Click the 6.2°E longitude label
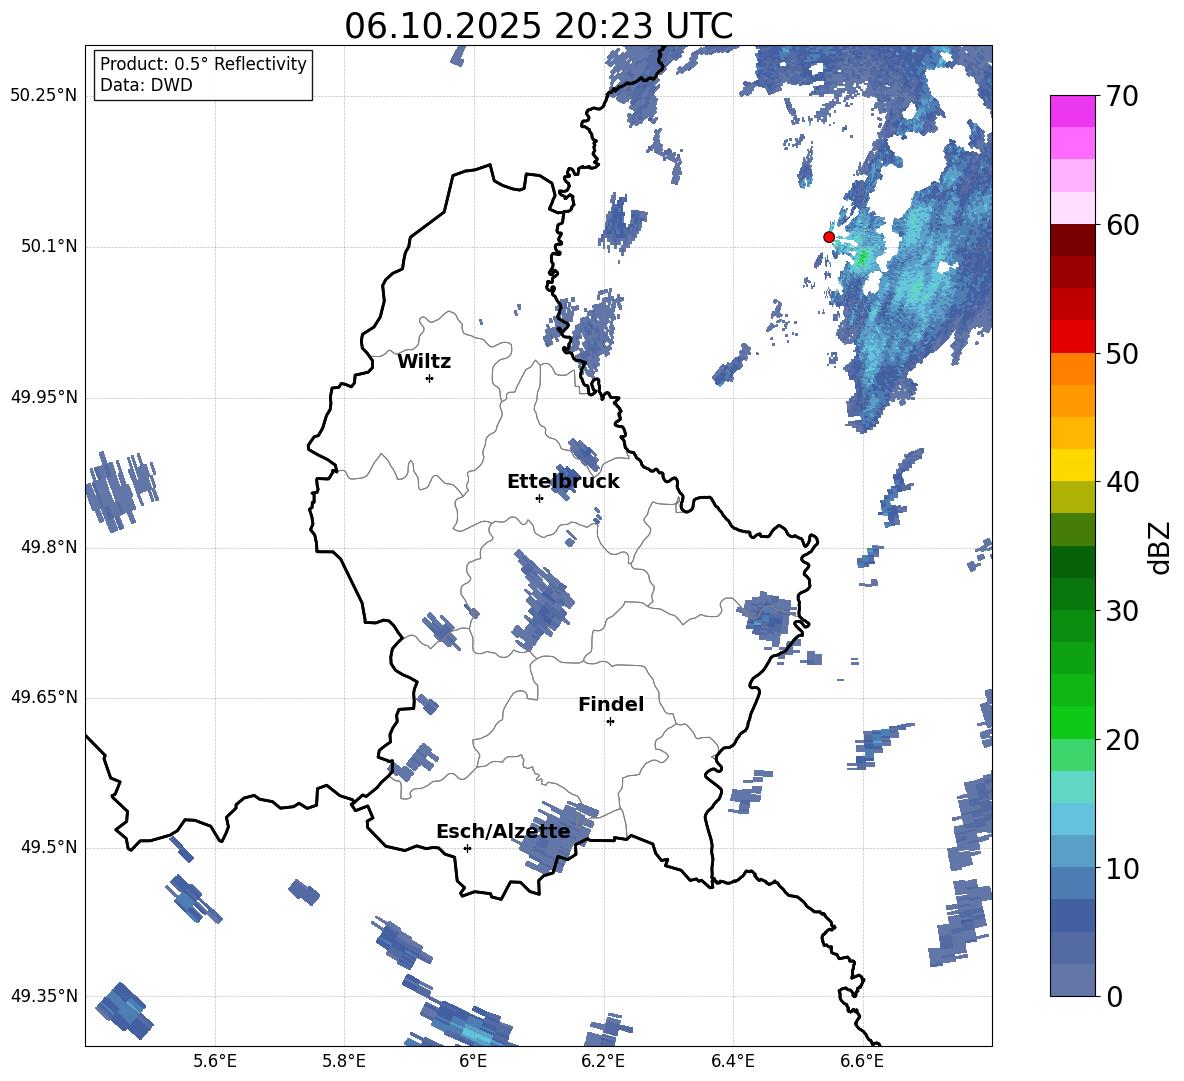 click(603, 1061)
